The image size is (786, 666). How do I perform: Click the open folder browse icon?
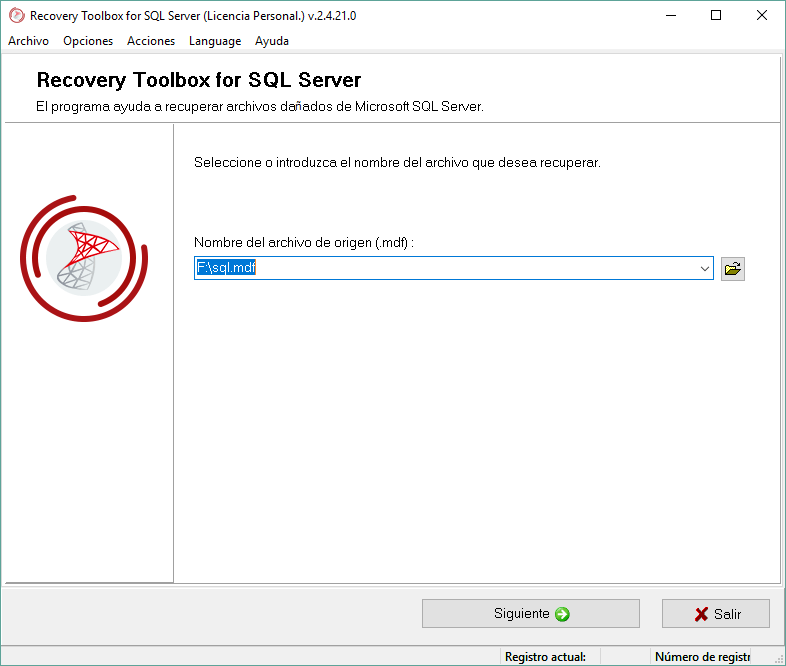pos(732,269)
